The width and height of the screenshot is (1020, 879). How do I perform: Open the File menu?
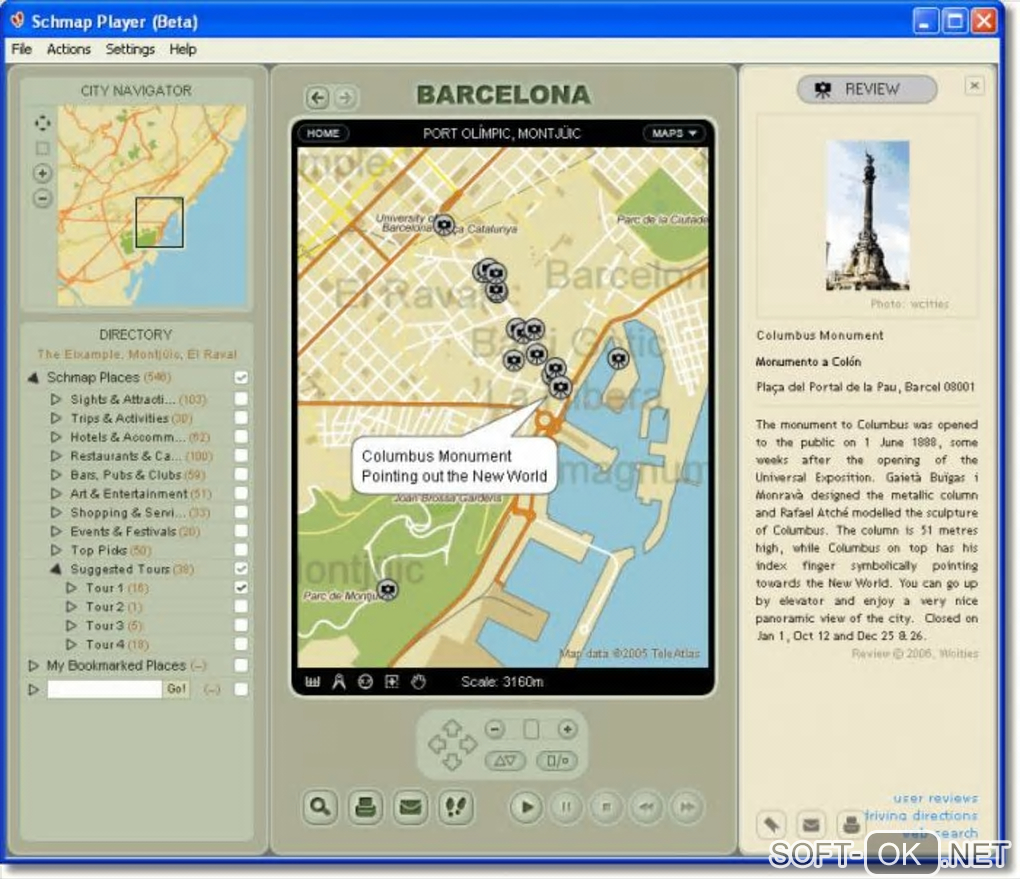(x=21, y=49)
